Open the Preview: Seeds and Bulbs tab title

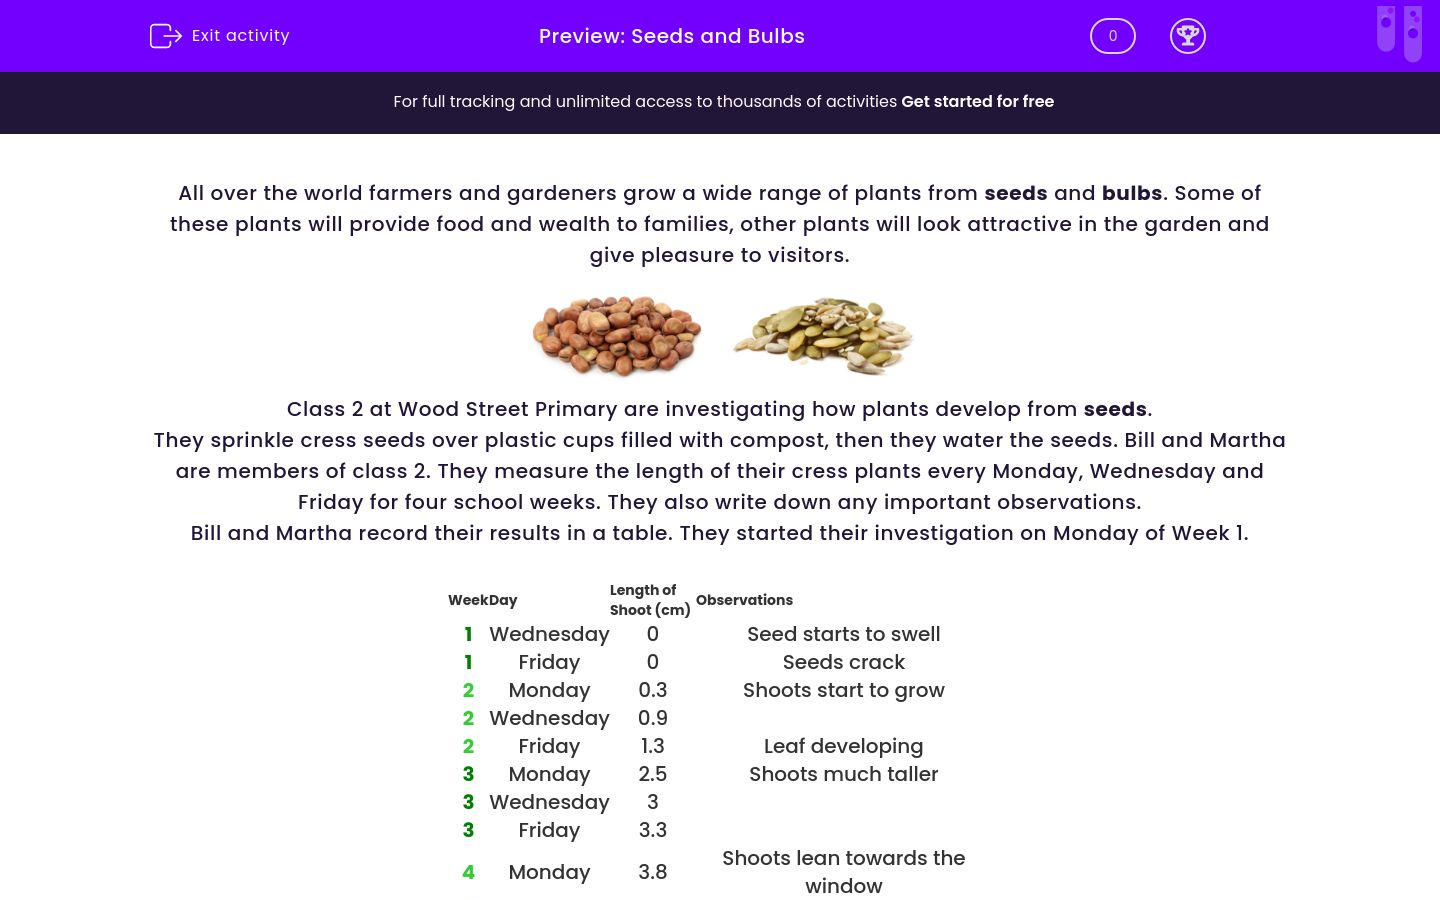point(671,36)
